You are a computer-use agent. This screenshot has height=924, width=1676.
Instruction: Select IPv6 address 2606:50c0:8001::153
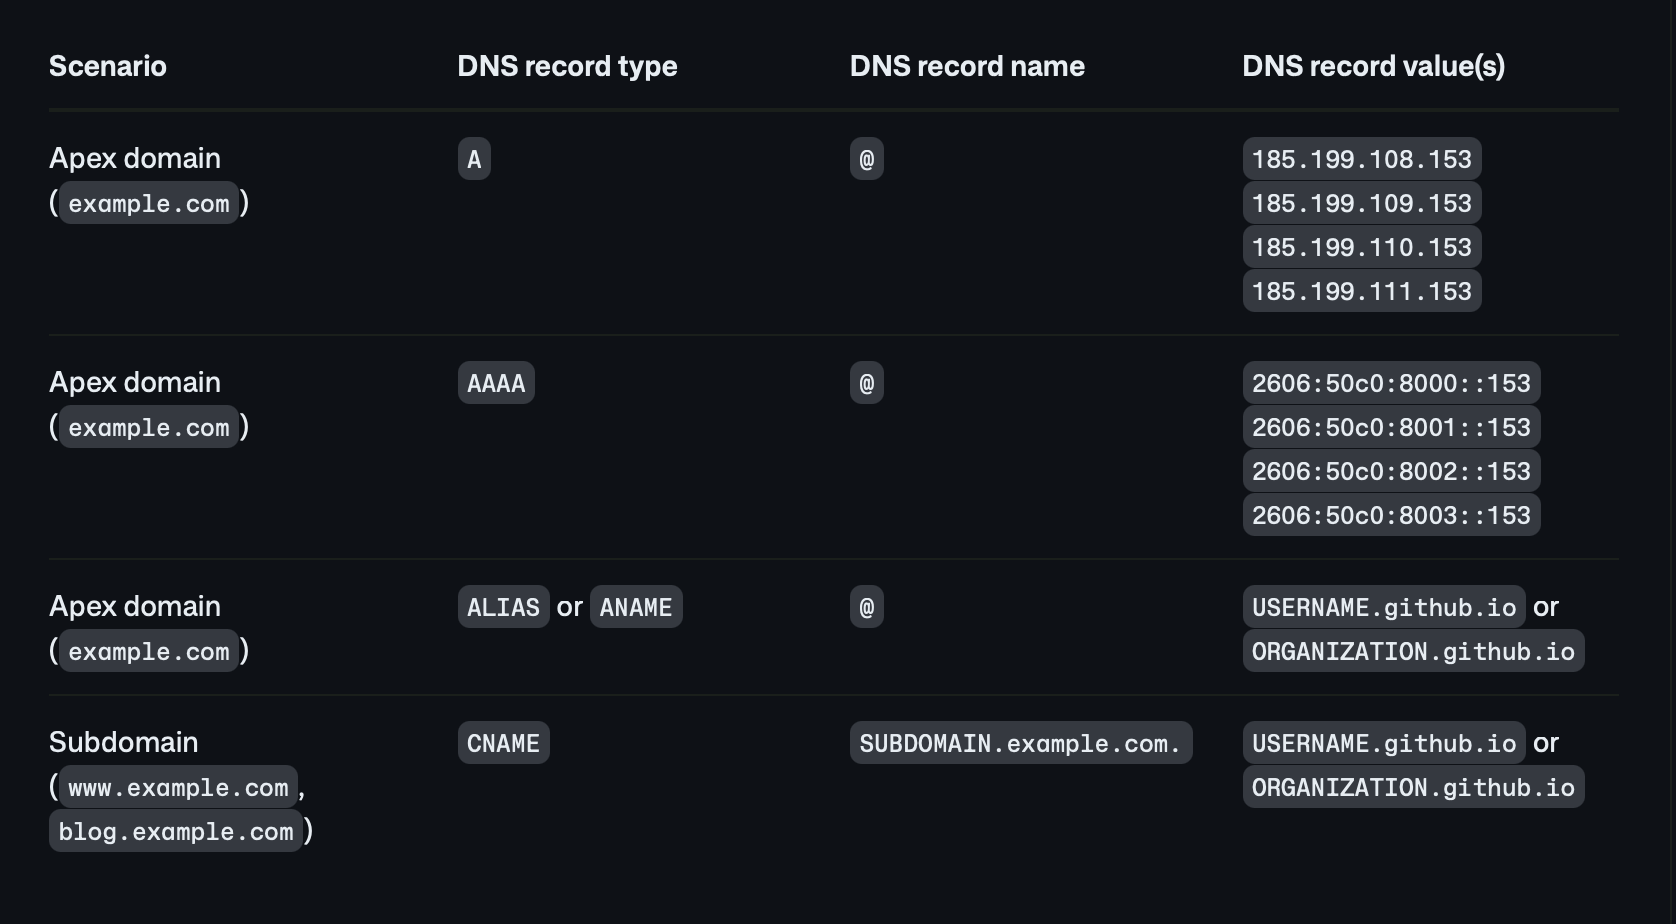(1391, 427)
